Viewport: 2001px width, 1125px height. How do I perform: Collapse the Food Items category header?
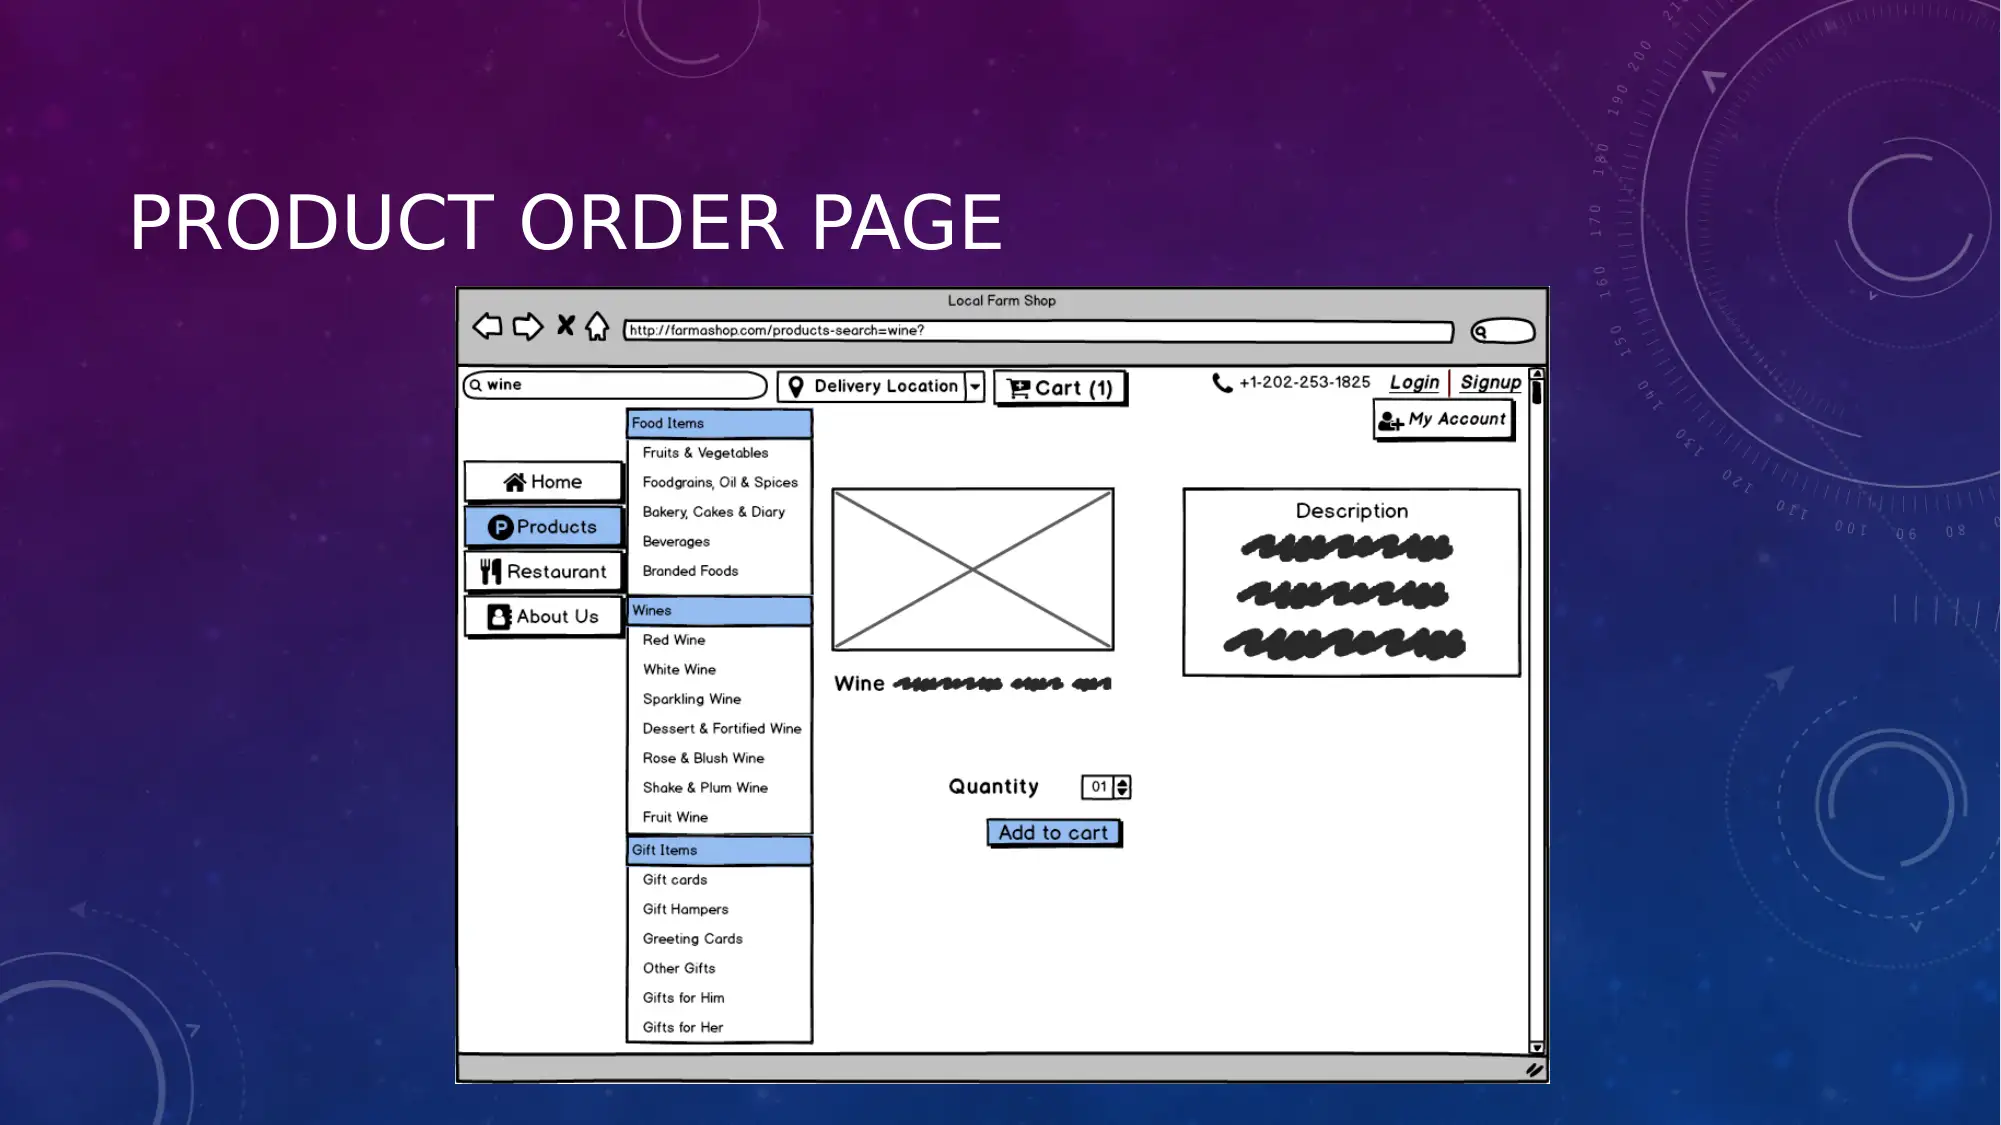pyautogui.click(x=719, y=424)
